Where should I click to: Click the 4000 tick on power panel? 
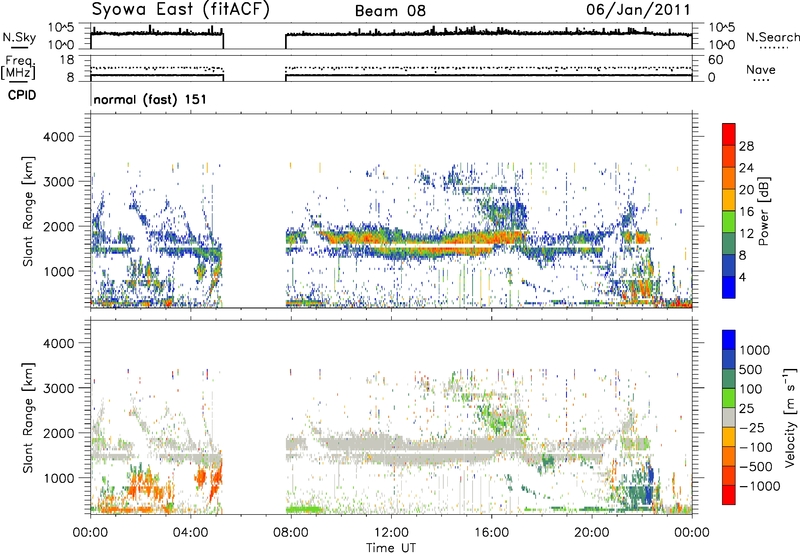(x=59, y=137)
